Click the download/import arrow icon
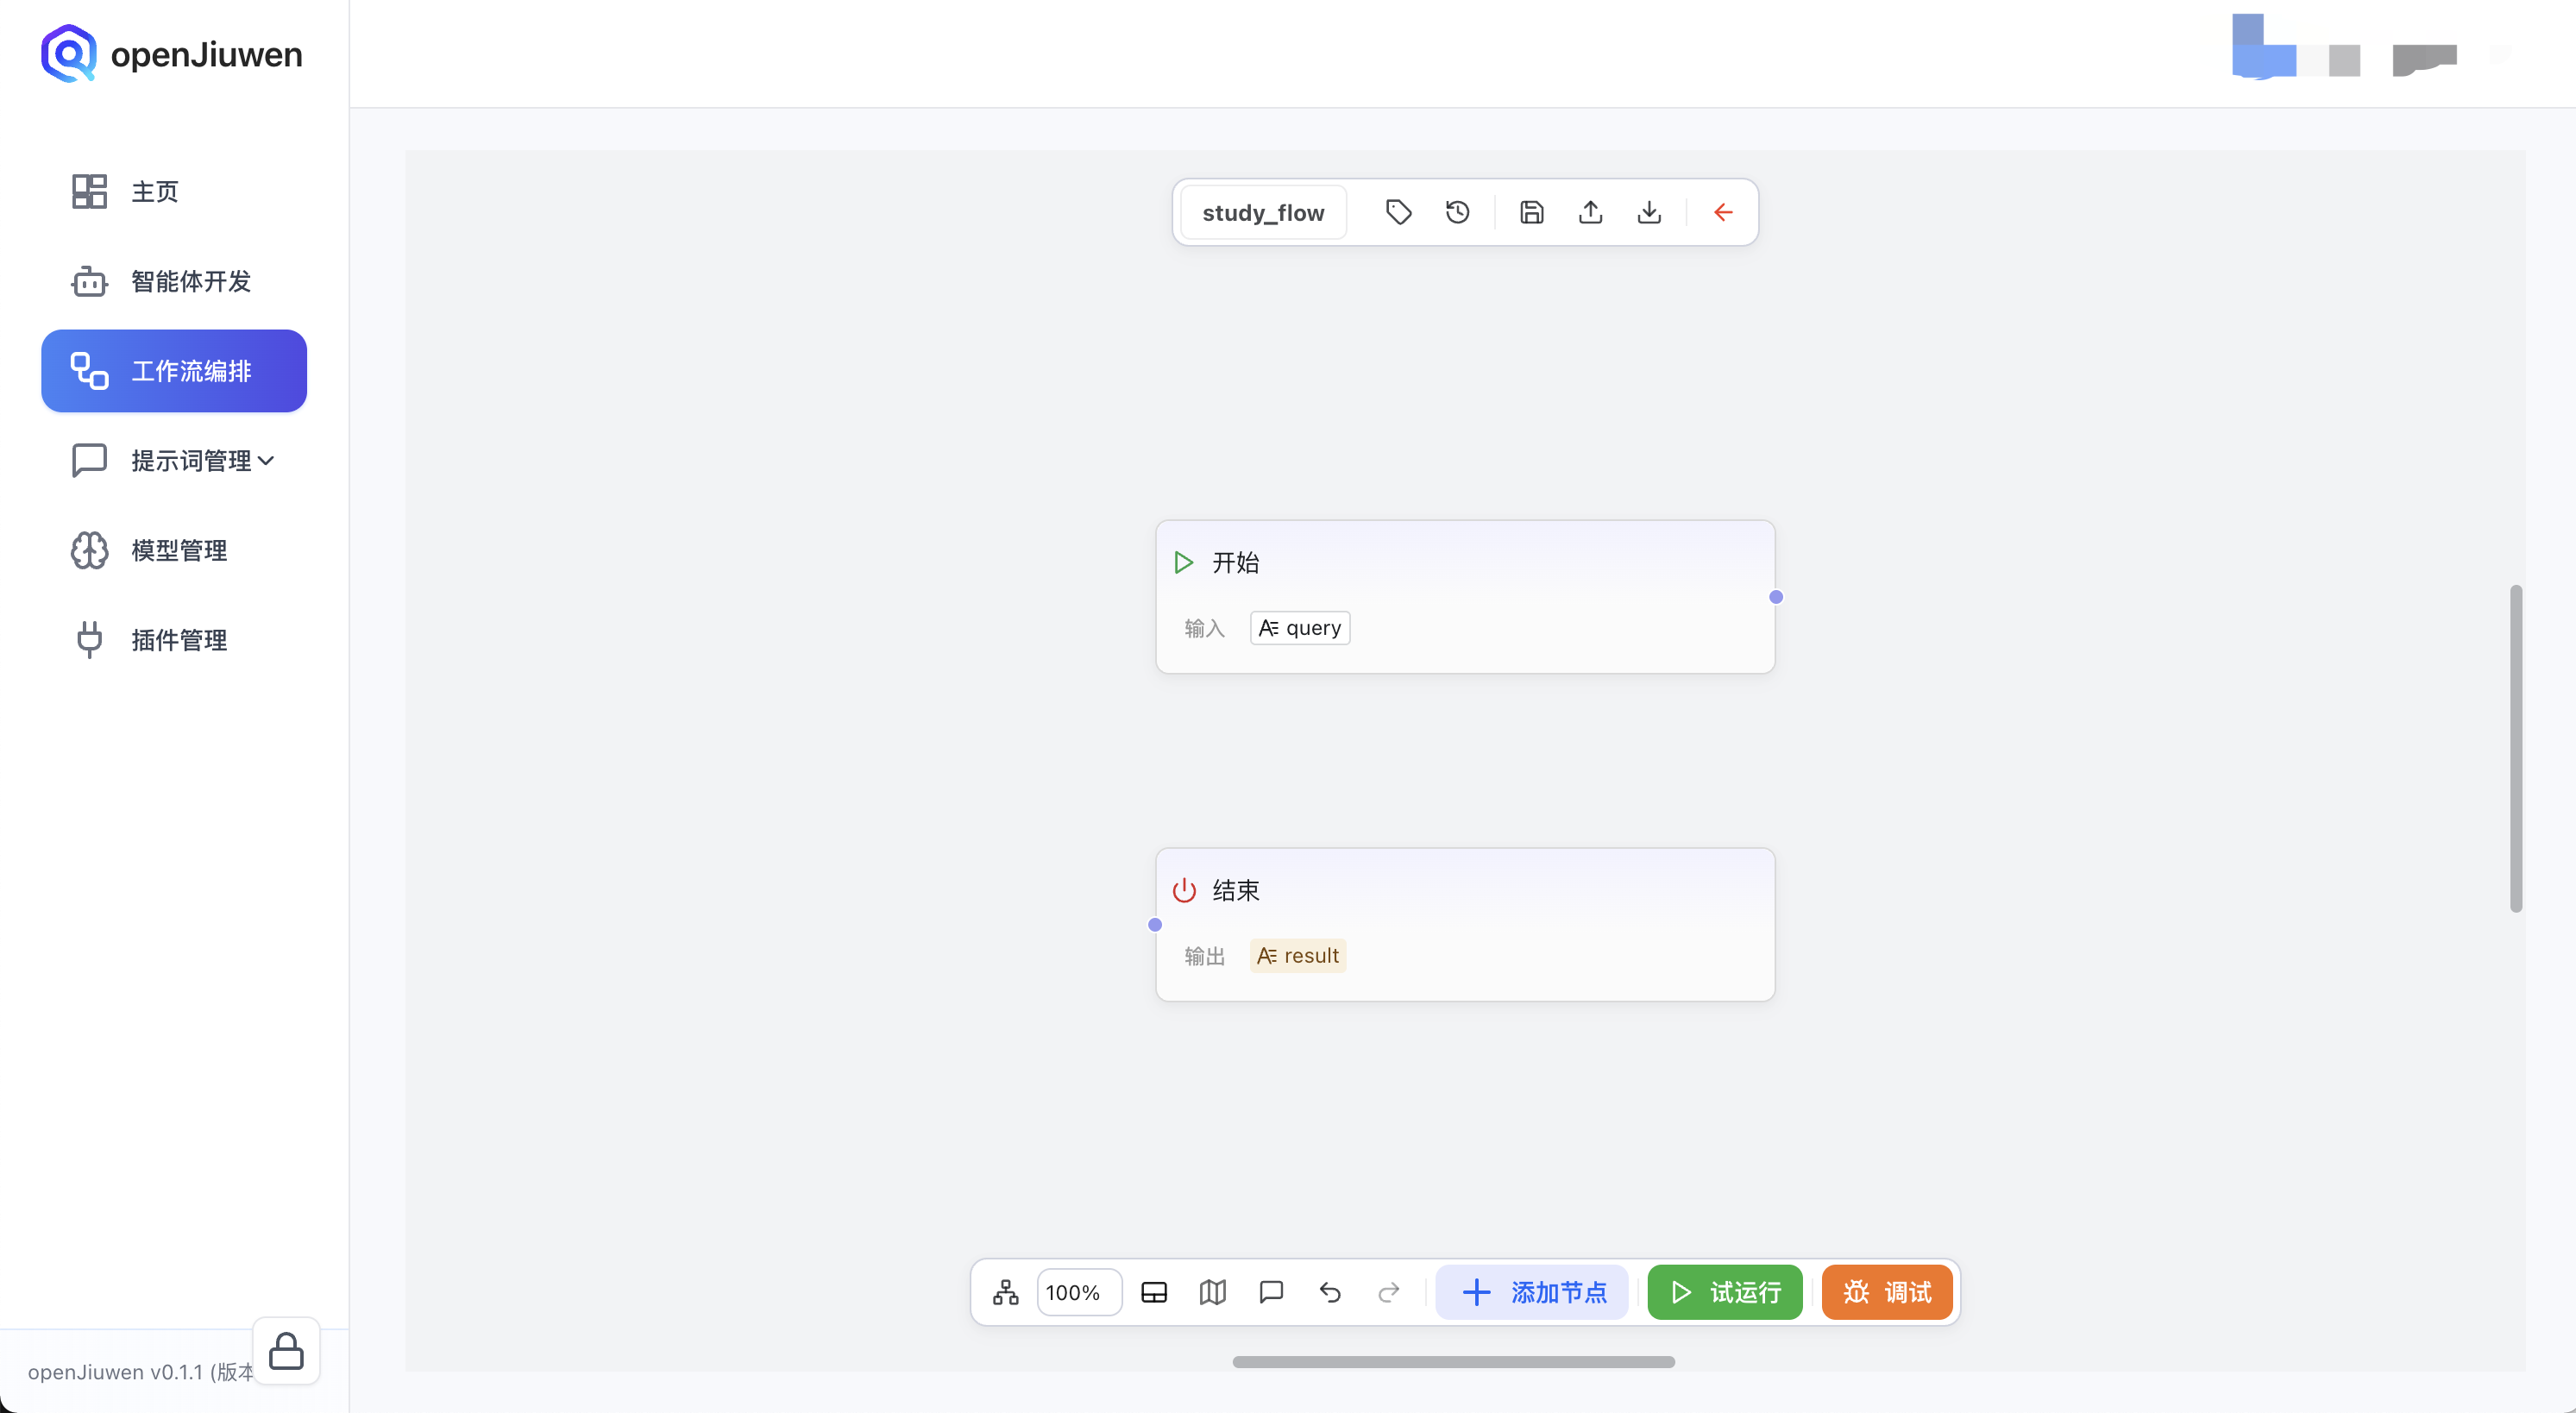Screen dimensions: 2576x1413 (x=1649, y=212)
